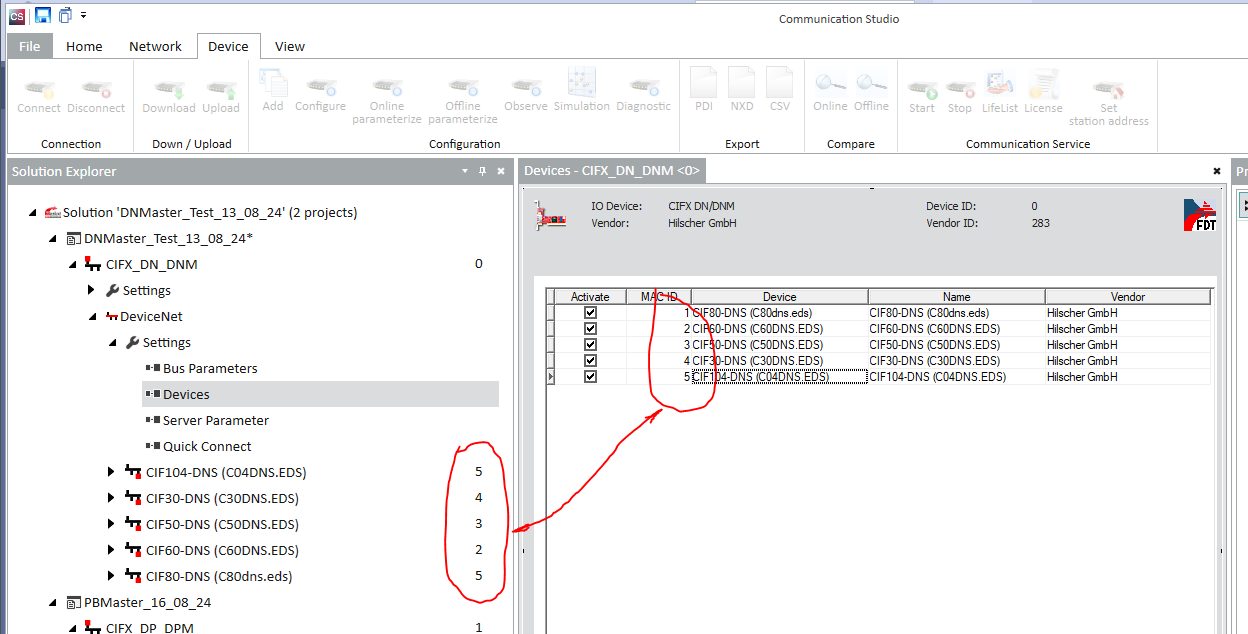1248x634 pixels.
Task: Collapse the Solution 'DNMaster_Test_13_08_24' node
Action: click(33, 213)
